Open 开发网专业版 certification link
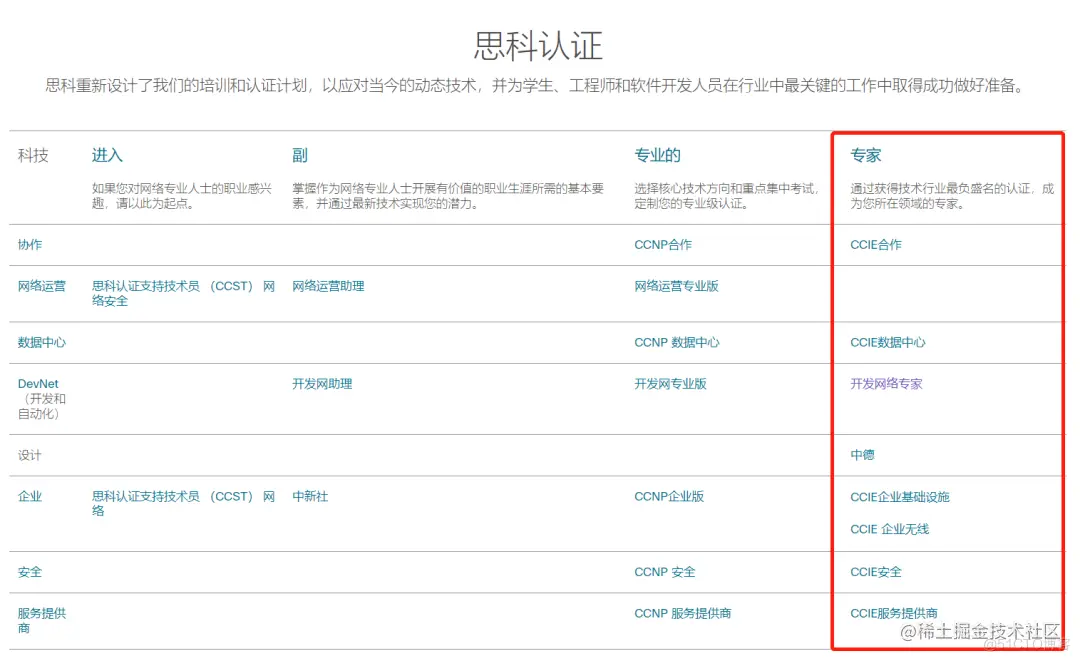Image resolution: width=1080 pixels, height=661 pixels. 670,384
